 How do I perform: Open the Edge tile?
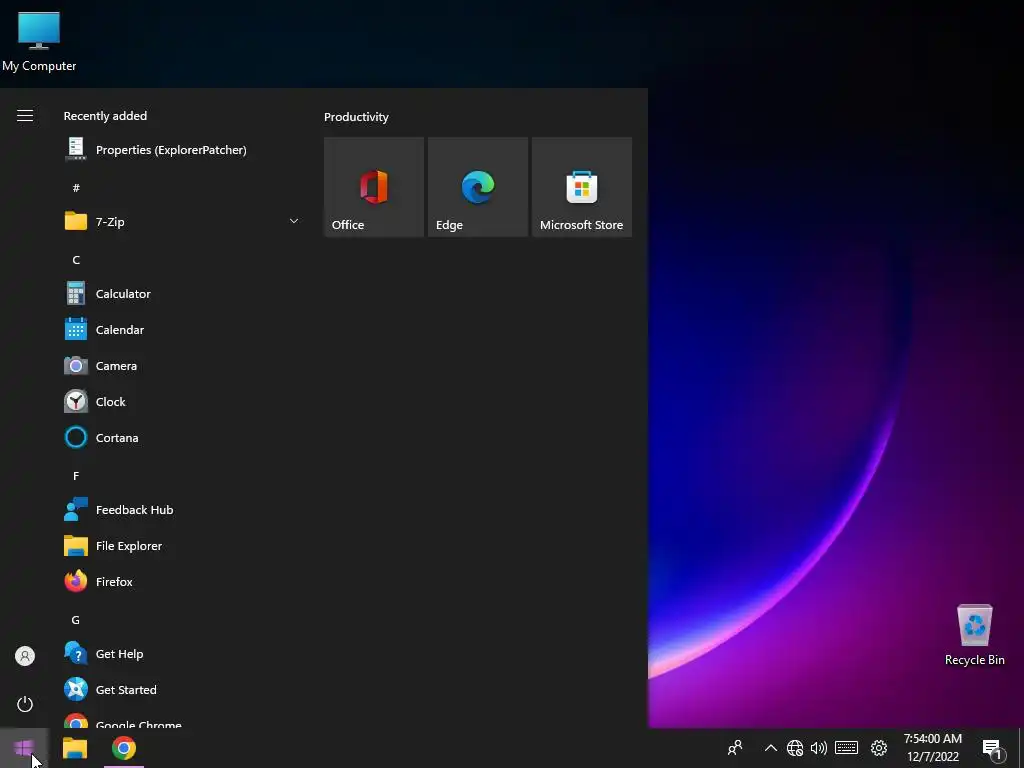point(477,187)
